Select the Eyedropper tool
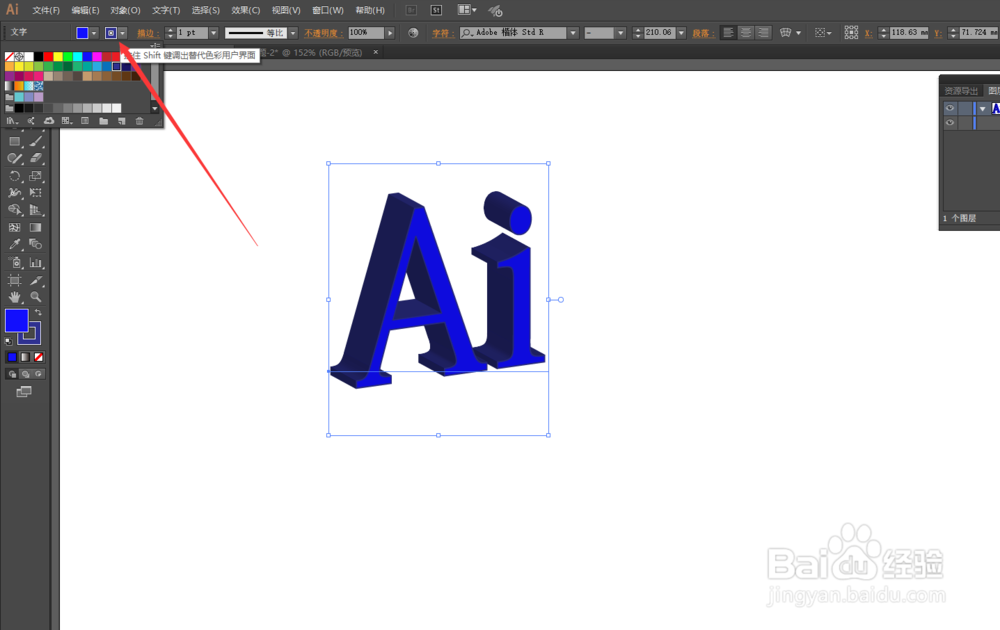 click(x=15, y=244)
